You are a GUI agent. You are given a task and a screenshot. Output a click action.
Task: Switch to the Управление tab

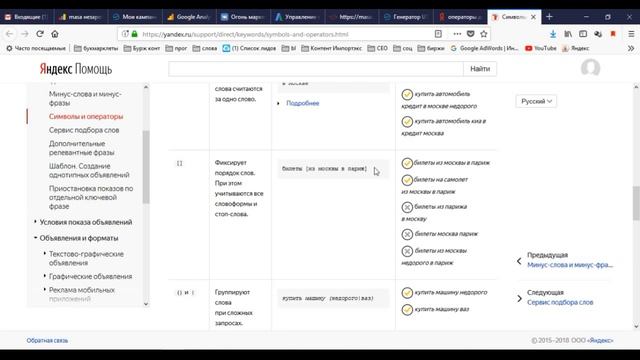tap(298, 17)
